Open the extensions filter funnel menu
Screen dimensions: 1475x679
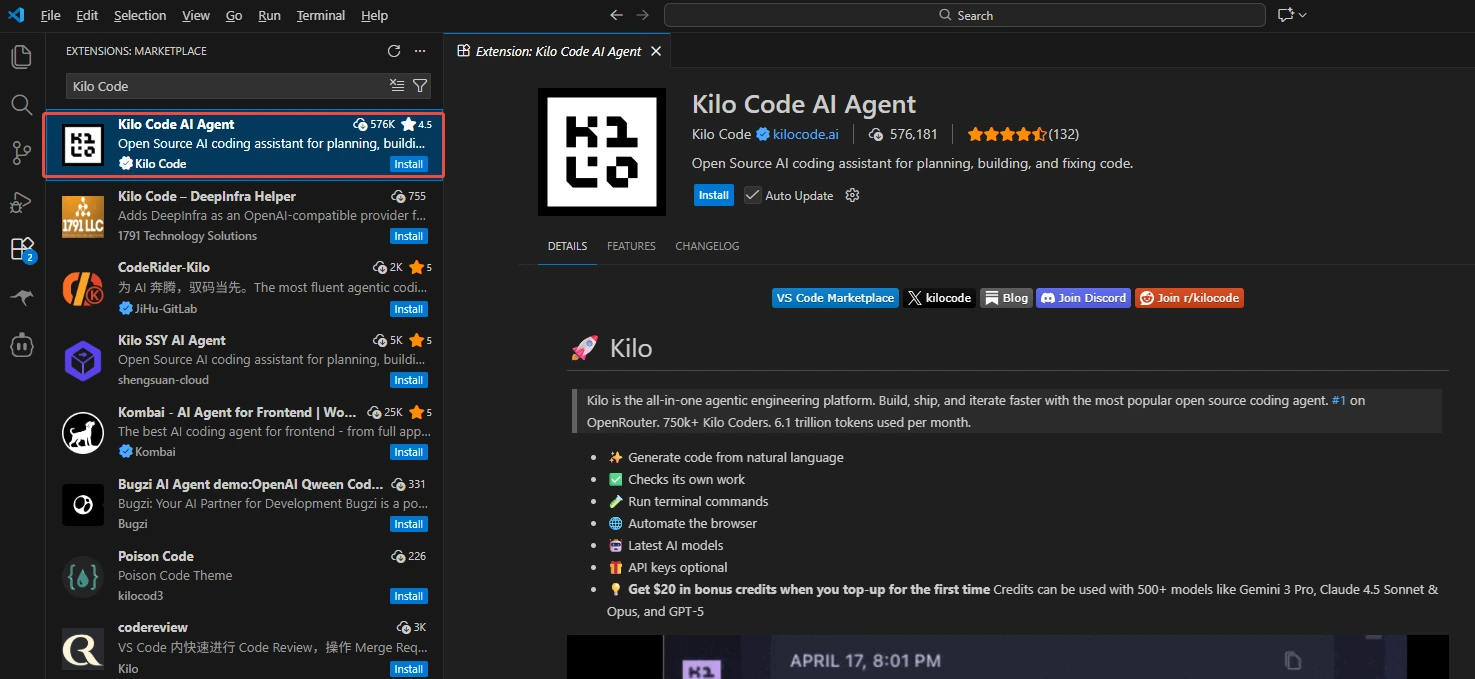pos(420,86)
